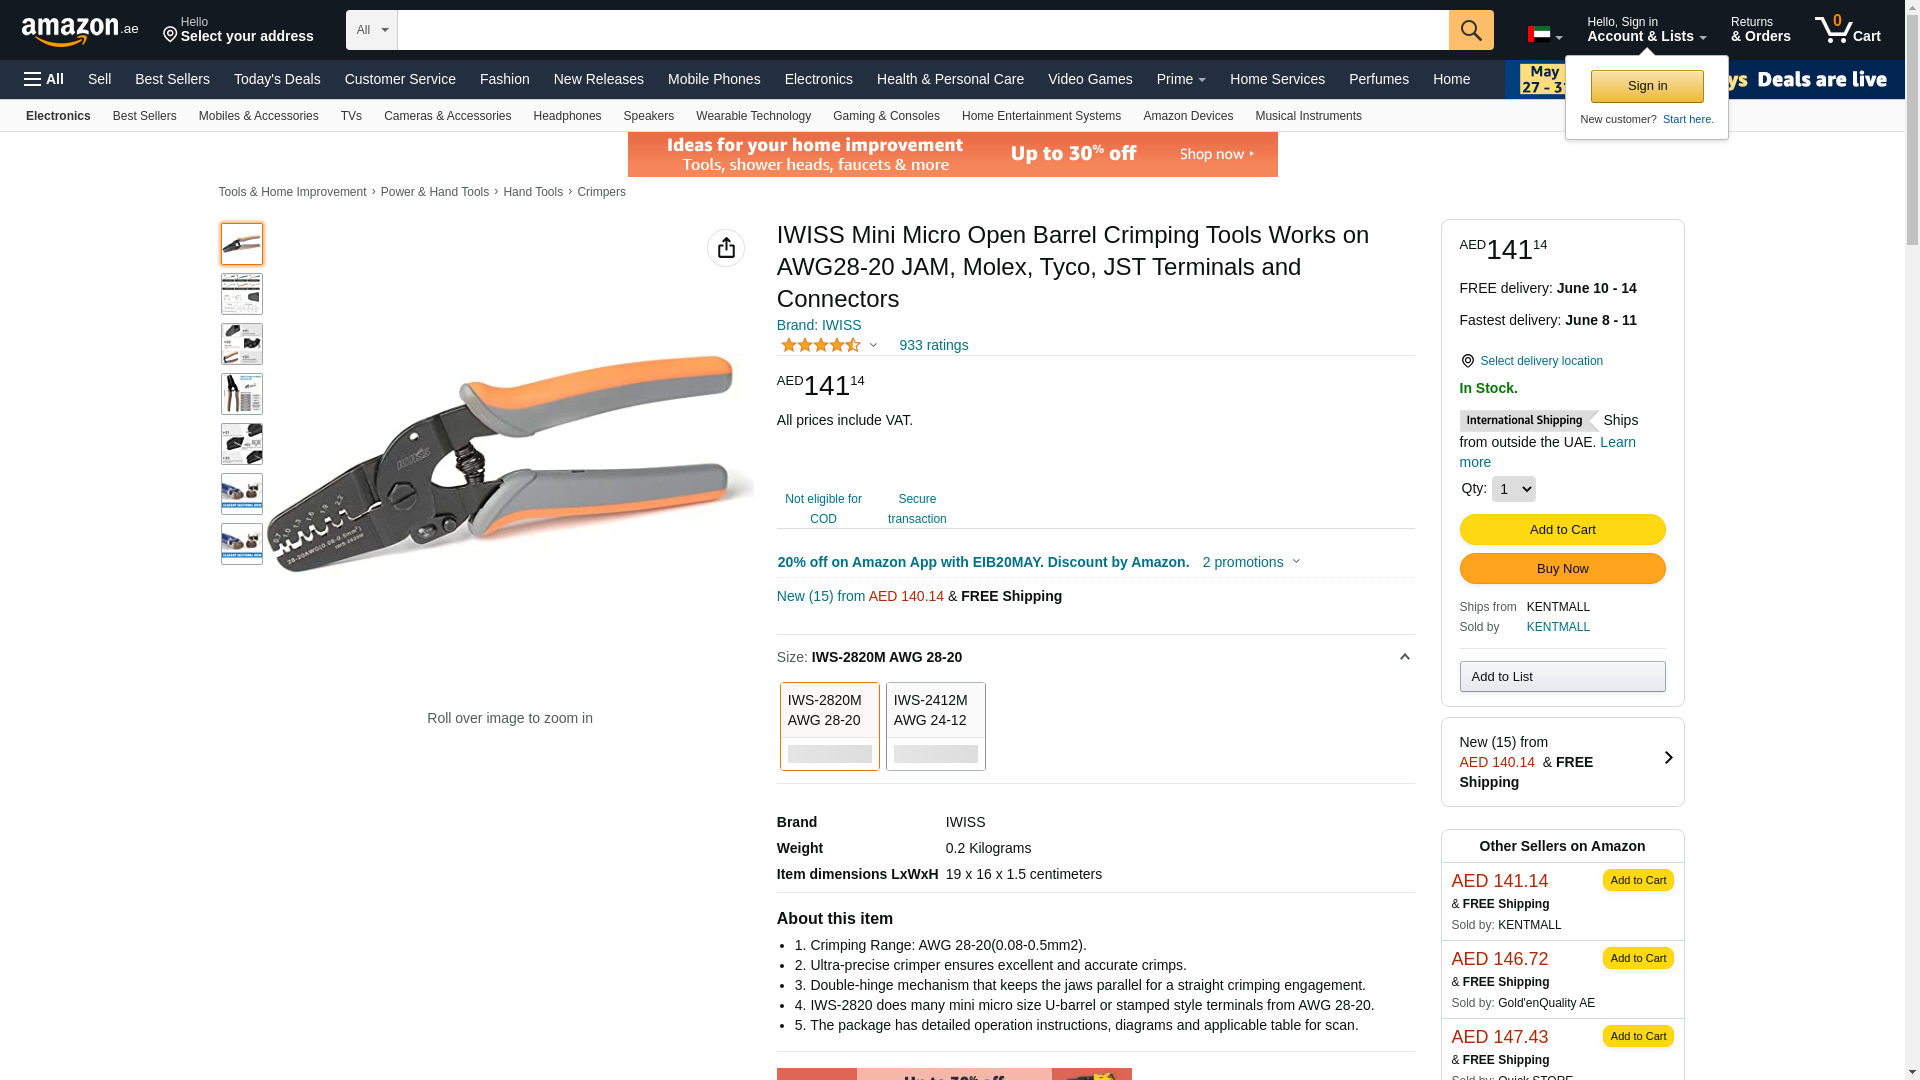This screenshot has height=1080, width=1920.
Task: Open the UAE flag language selector
Action: [1545, 35]
